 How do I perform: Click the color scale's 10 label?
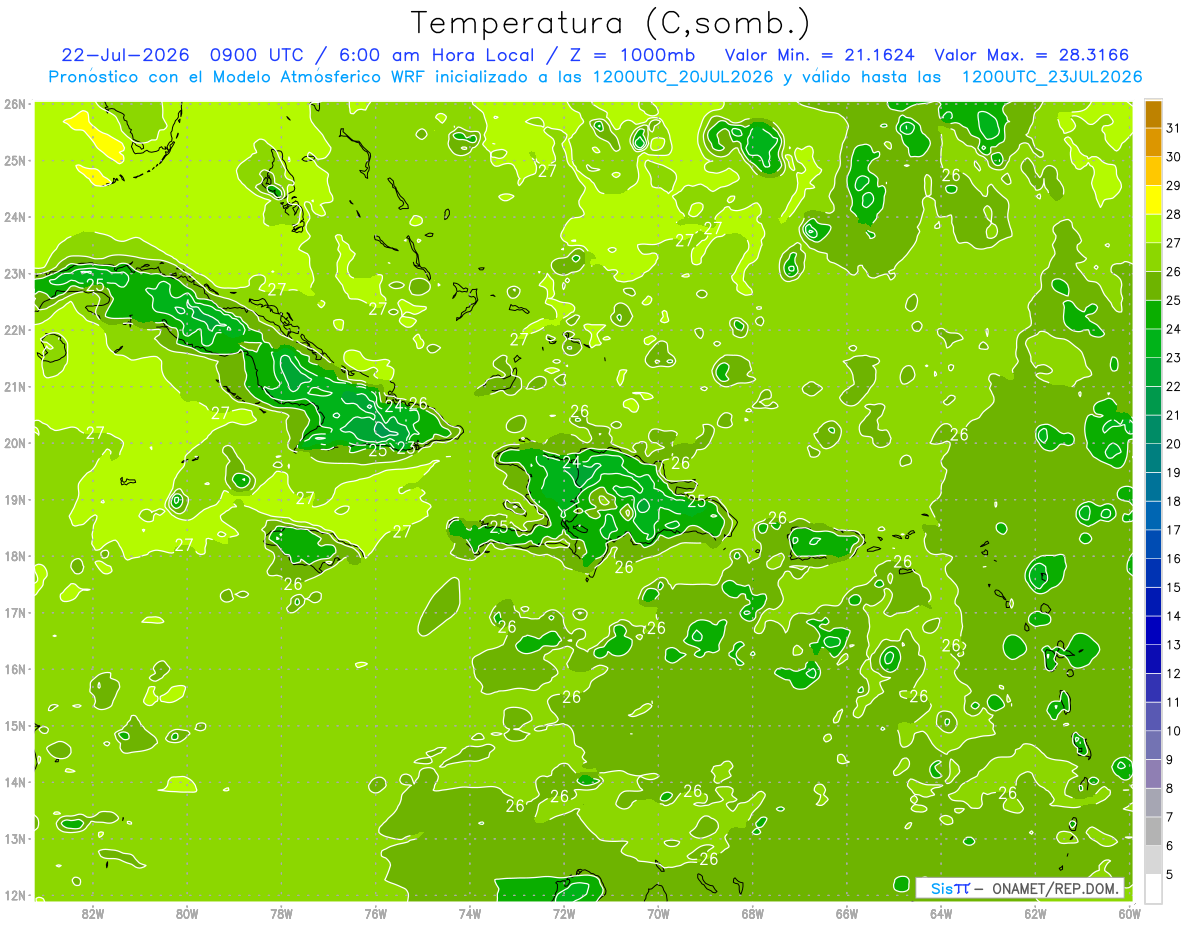click(x=1174, y=731)
